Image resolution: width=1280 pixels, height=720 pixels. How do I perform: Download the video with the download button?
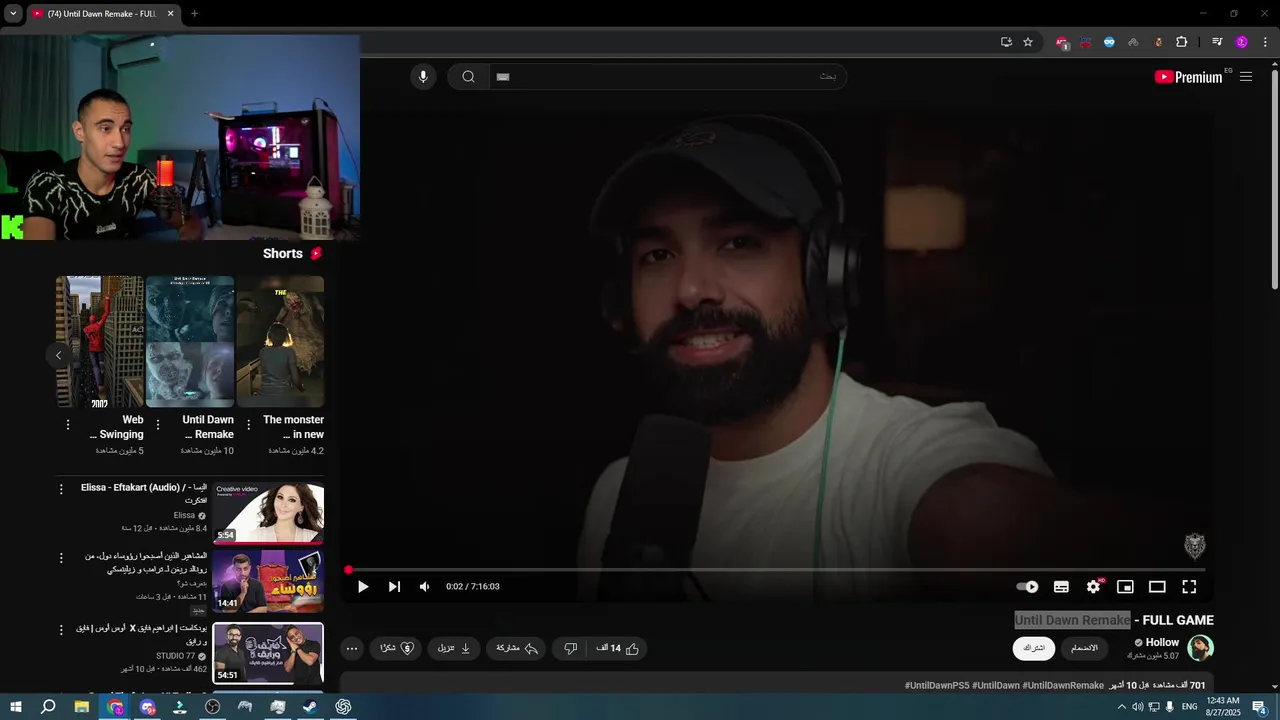(454, 648)
